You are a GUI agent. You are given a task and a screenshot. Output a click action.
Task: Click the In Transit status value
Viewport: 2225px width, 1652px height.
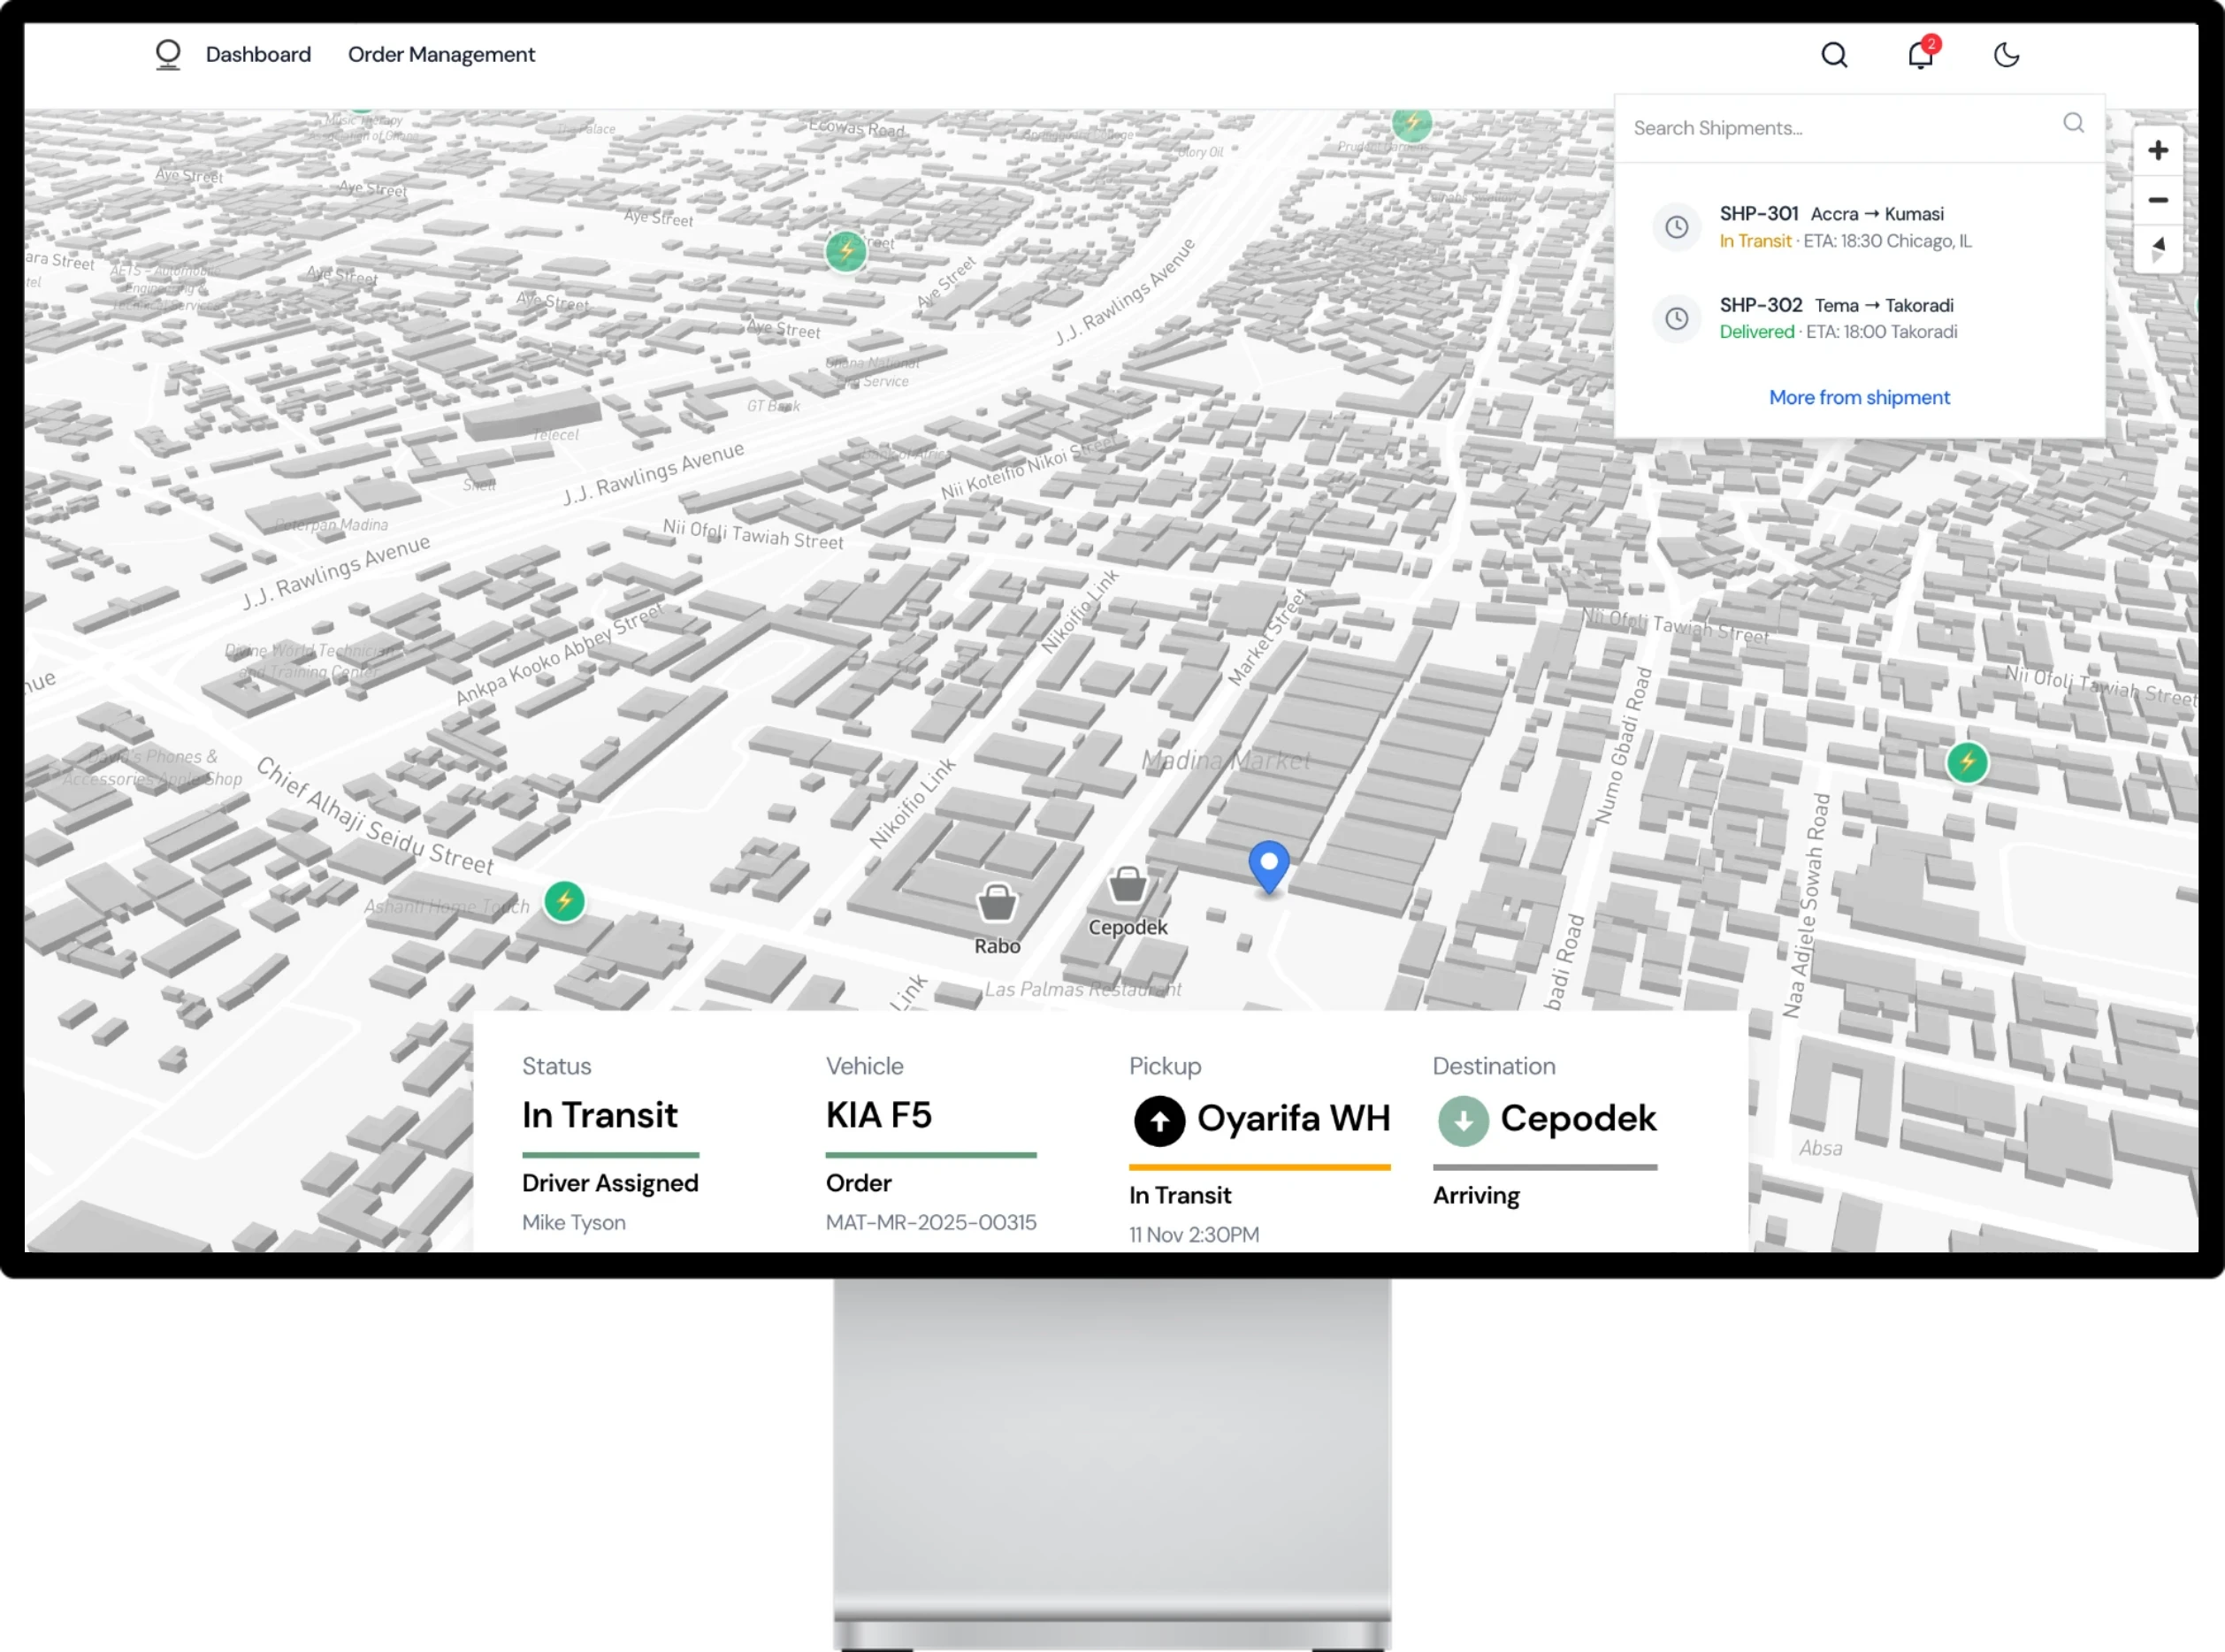pos(600,1115)
